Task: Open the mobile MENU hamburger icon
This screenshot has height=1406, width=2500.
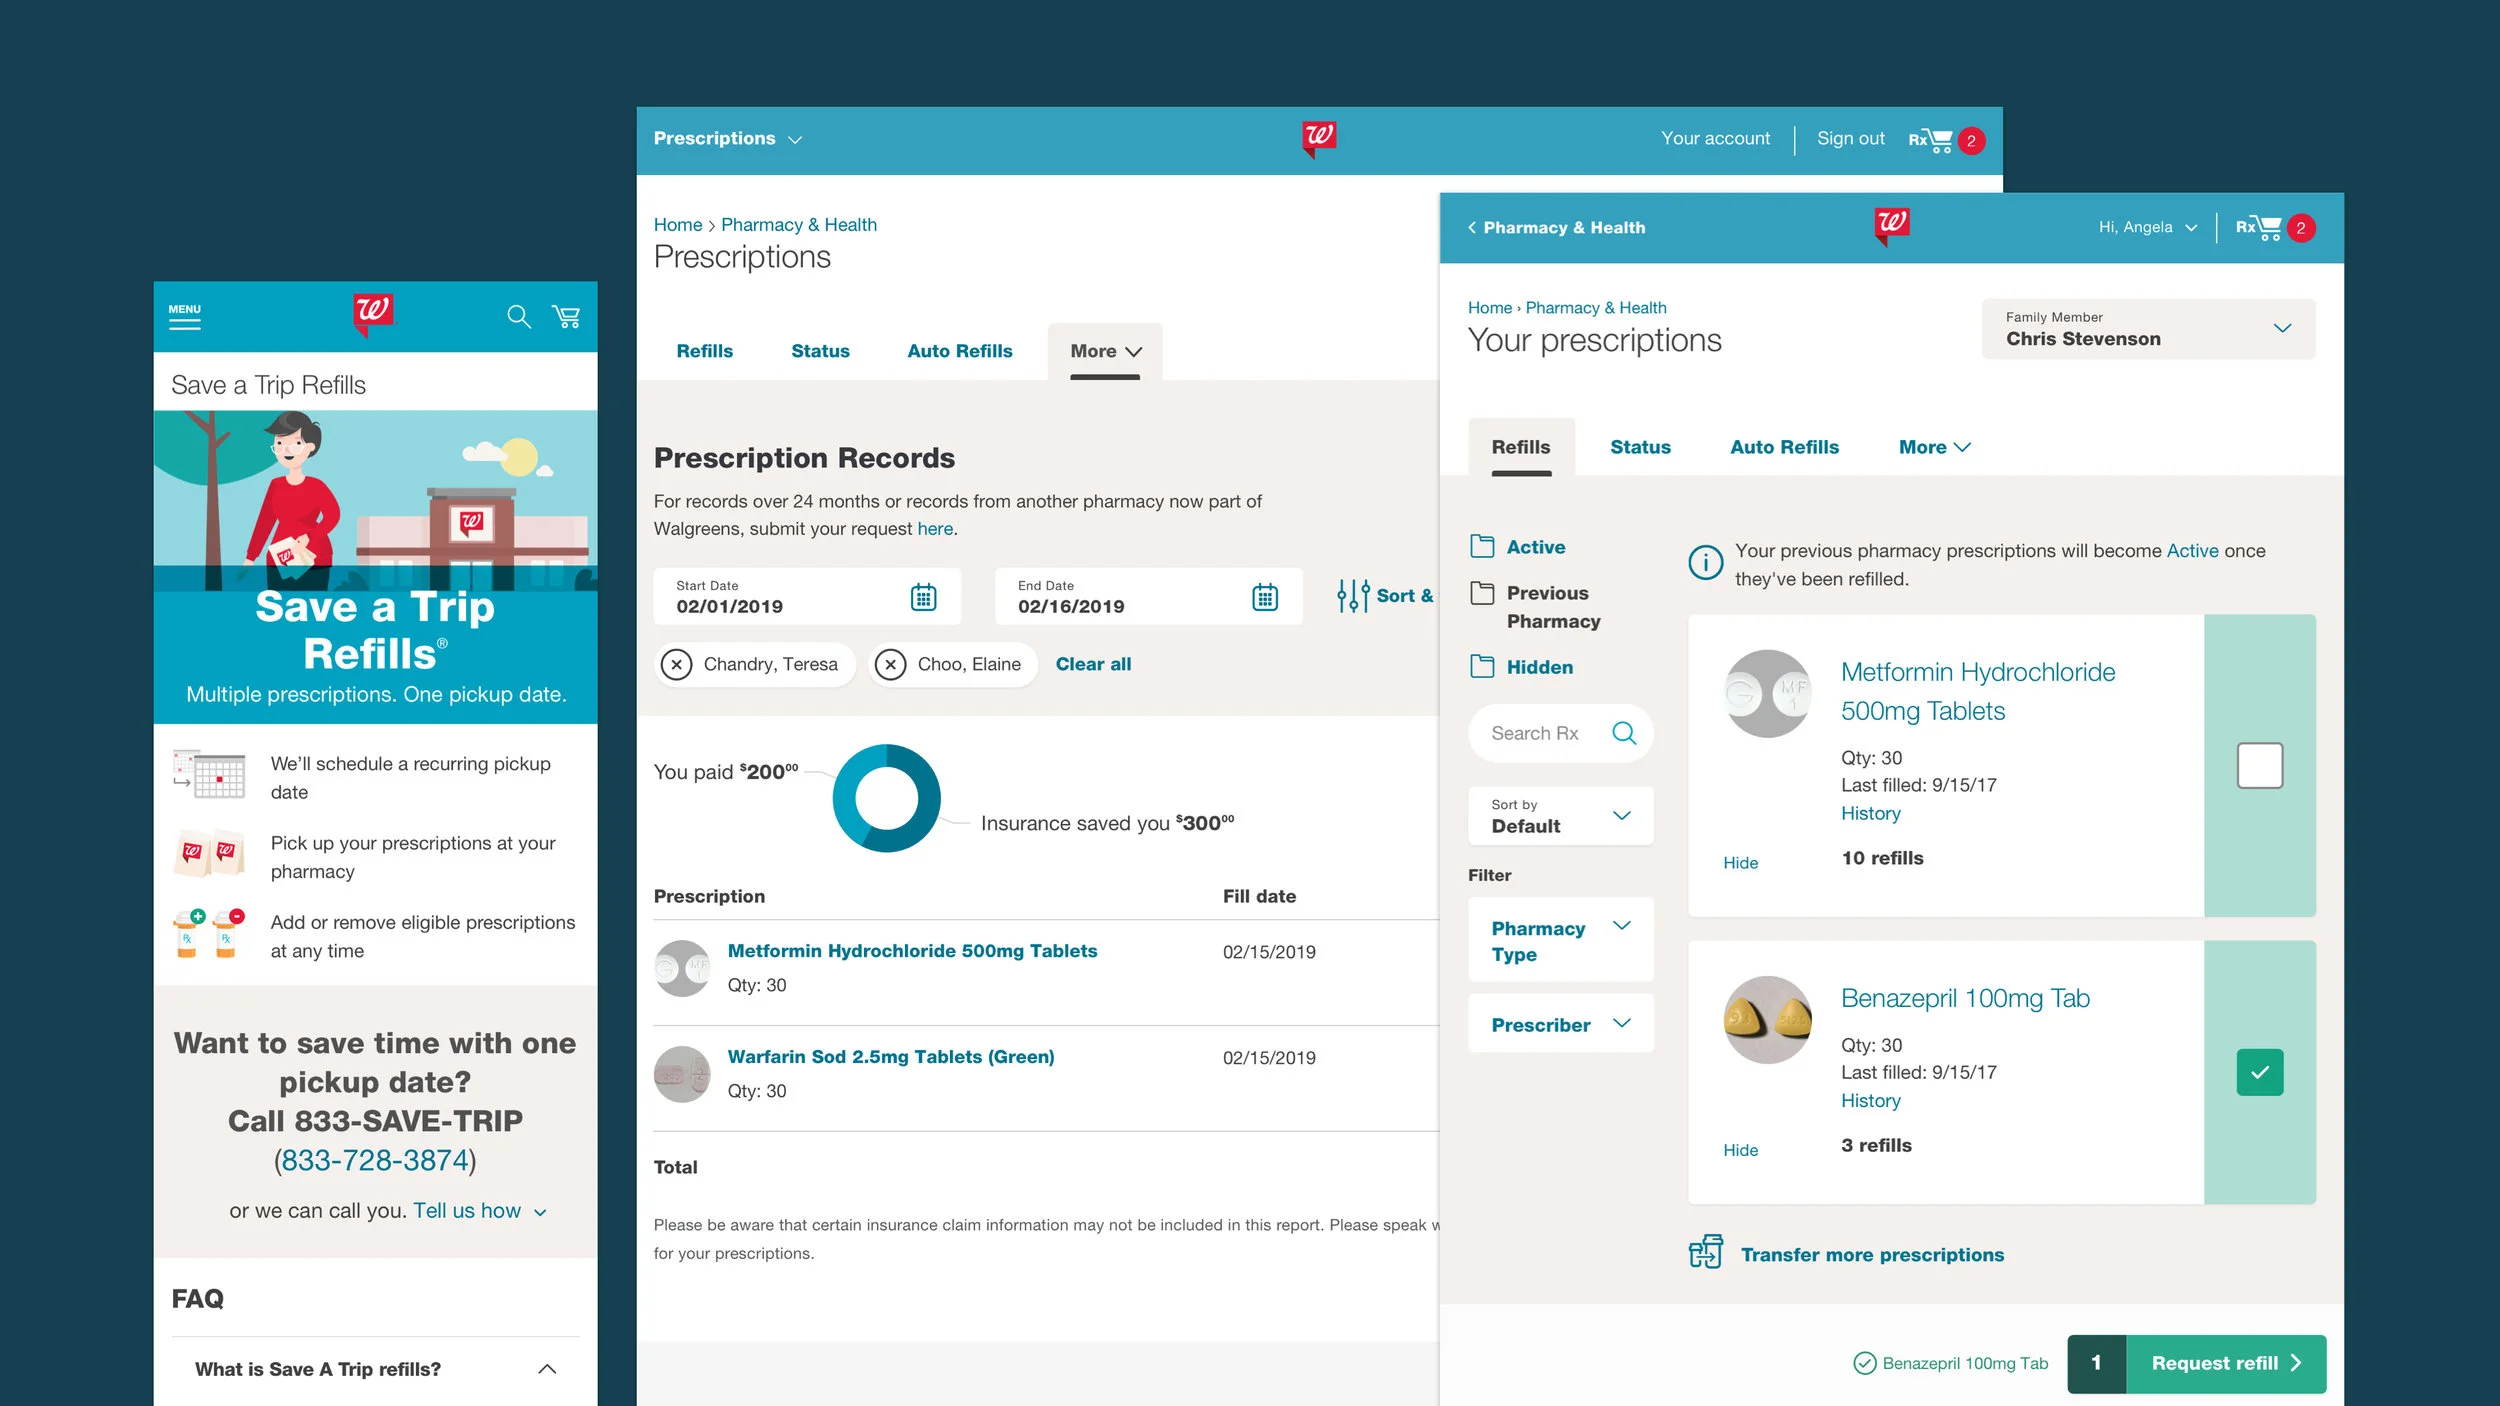Action: pyautogui.click(x=184, y=316)
